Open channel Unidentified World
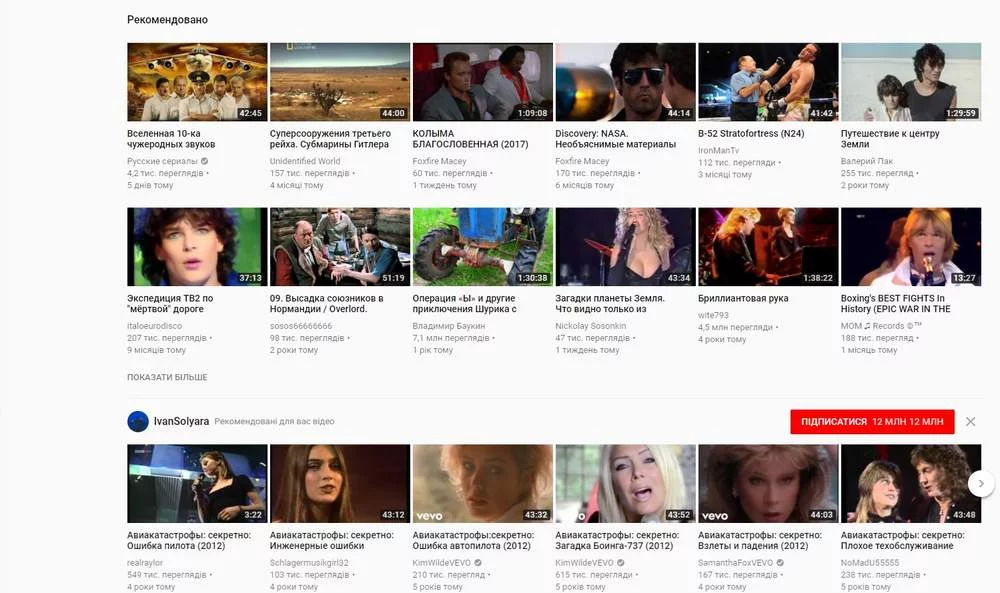 [305, 161]
